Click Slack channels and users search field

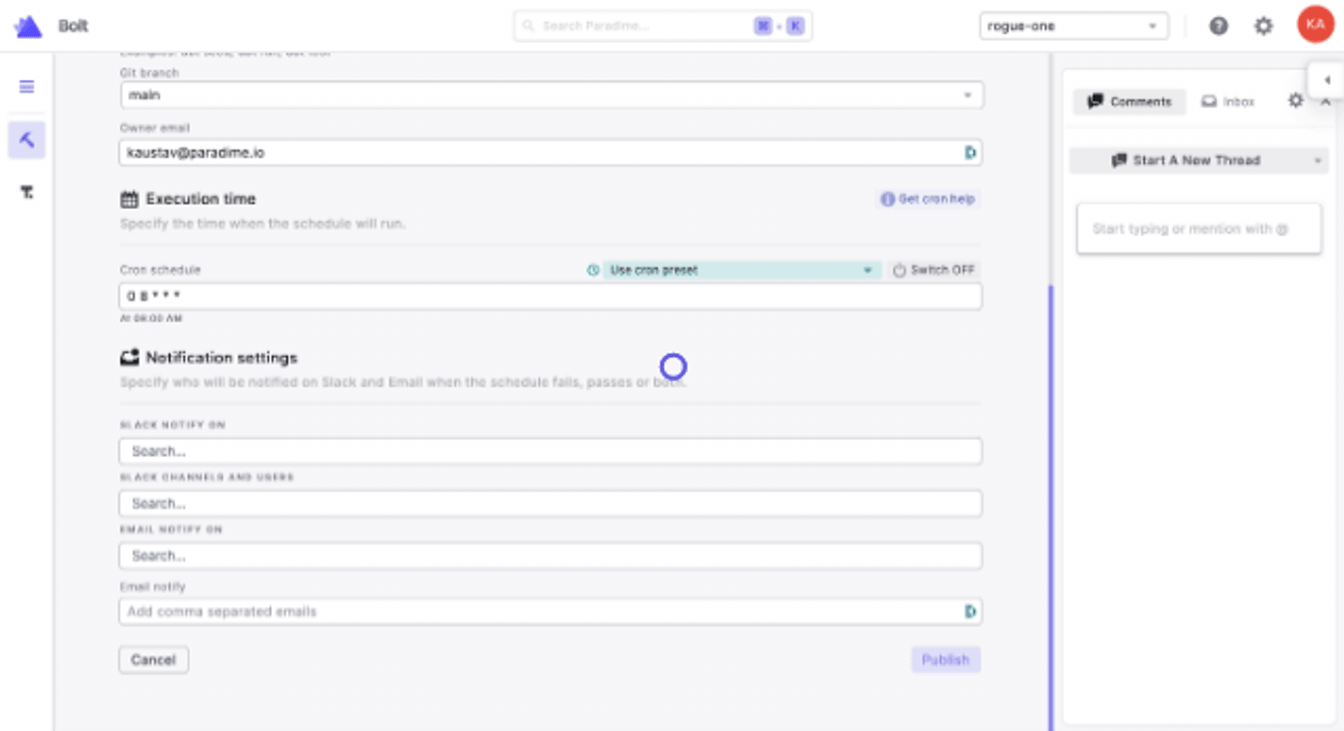click(x=551, y=503)
